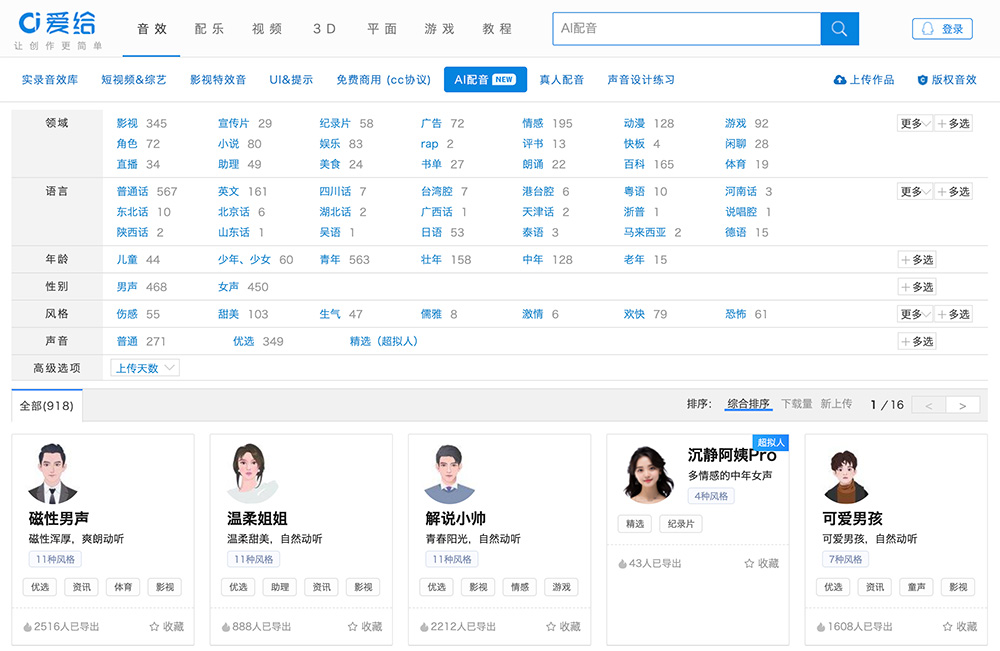Viewport: 1000px width, 651px height.
Task: Select the 男声 gender filter
Action: 129,286
